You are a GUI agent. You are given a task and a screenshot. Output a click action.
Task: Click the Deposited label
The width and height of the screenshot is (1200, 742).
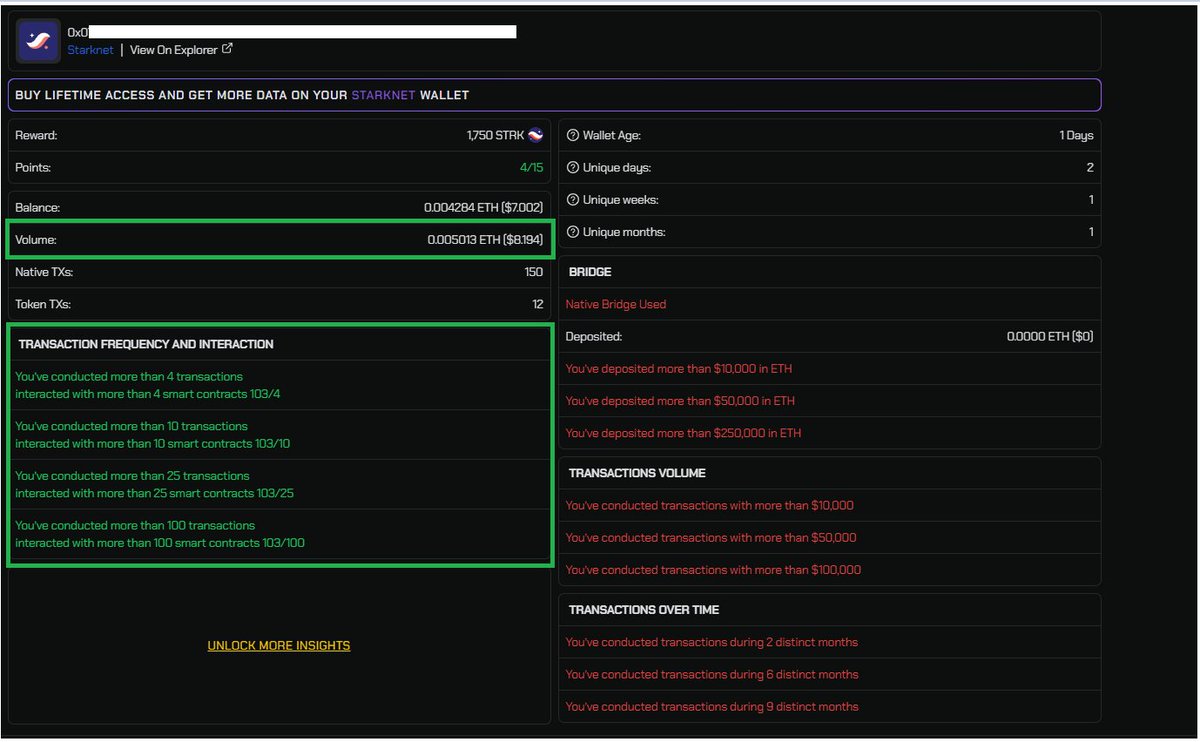tap(594, 337)
